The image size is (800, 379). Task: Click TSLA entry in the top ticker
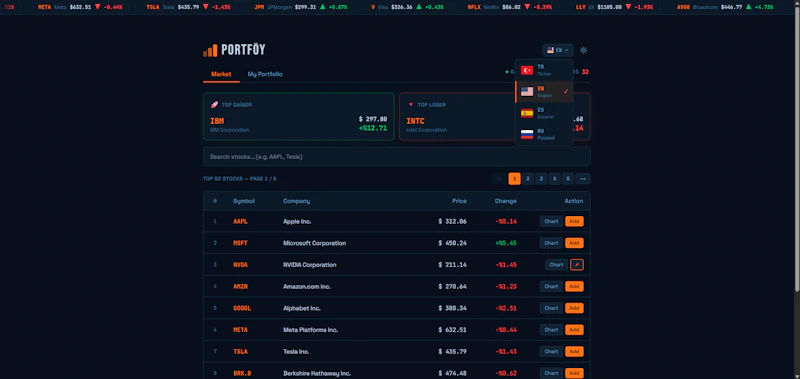click(x=188, y=7)
